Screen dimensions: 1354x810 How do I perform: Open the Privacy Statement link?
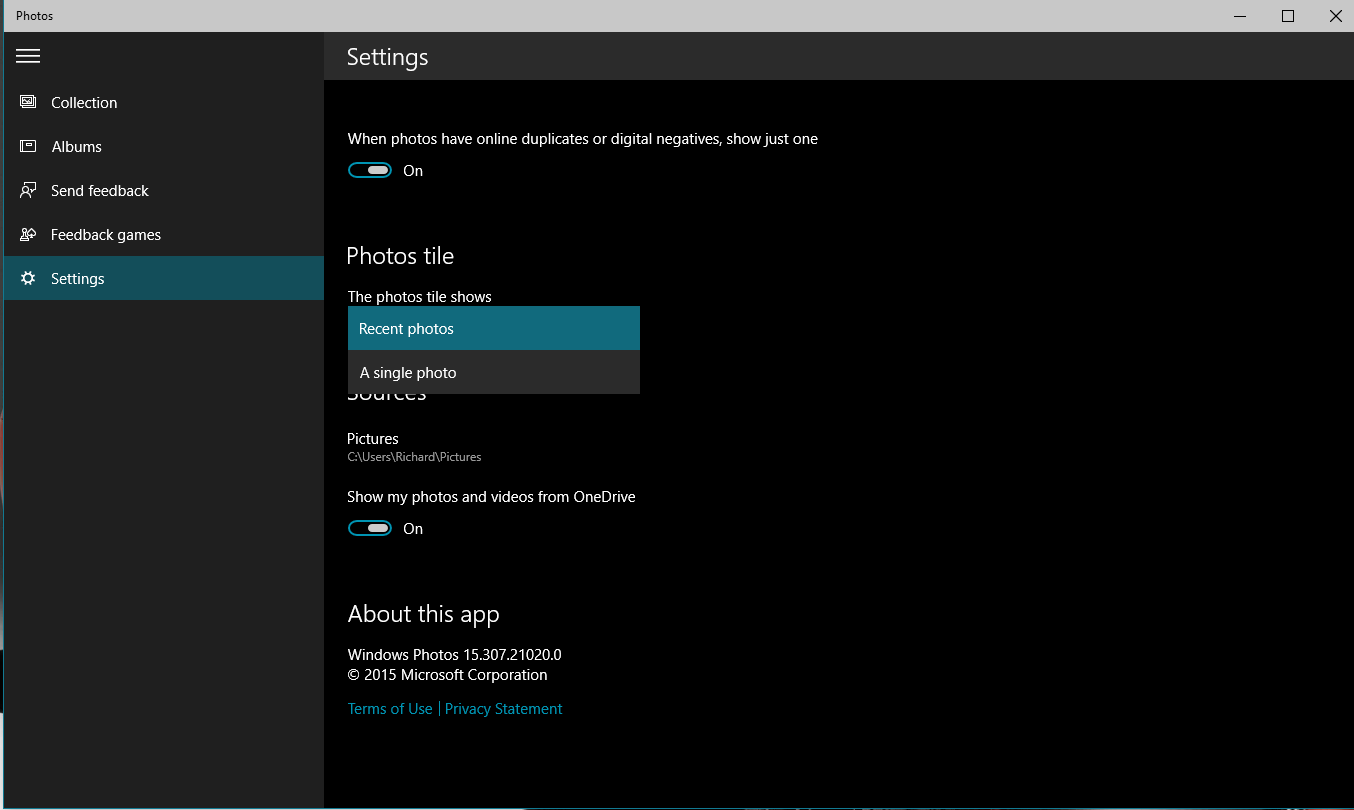point(503,708)
